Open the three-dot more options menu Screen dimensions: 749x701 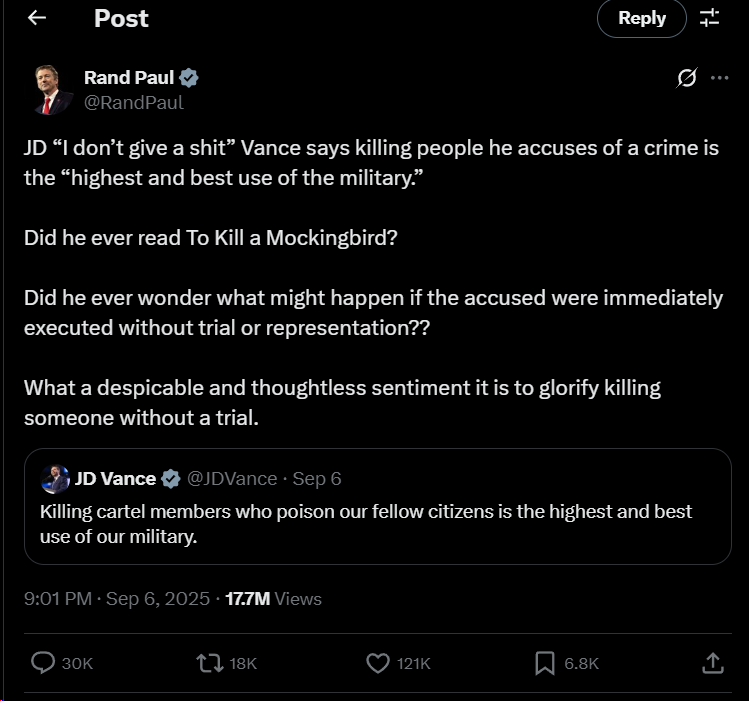pos(719,78)
